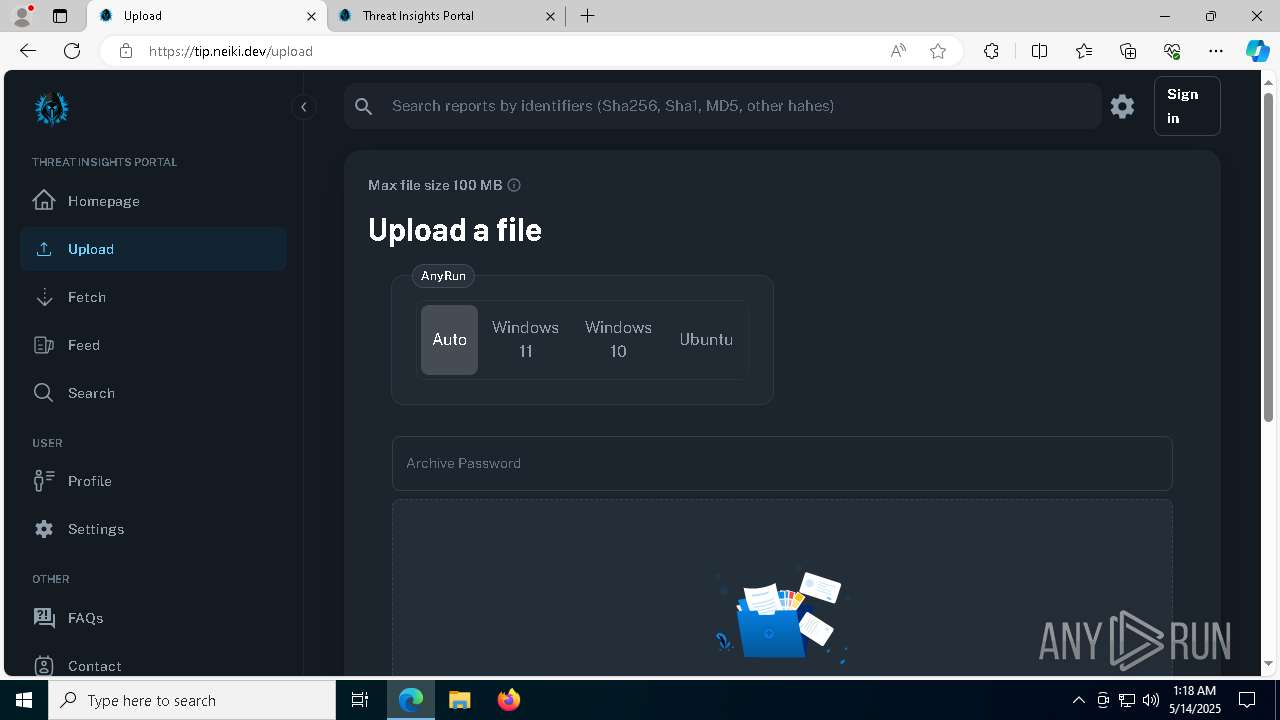Open the Contact link in the sidebar
This screenshot has height=720, width=1280.
click(x=153, y=666)
